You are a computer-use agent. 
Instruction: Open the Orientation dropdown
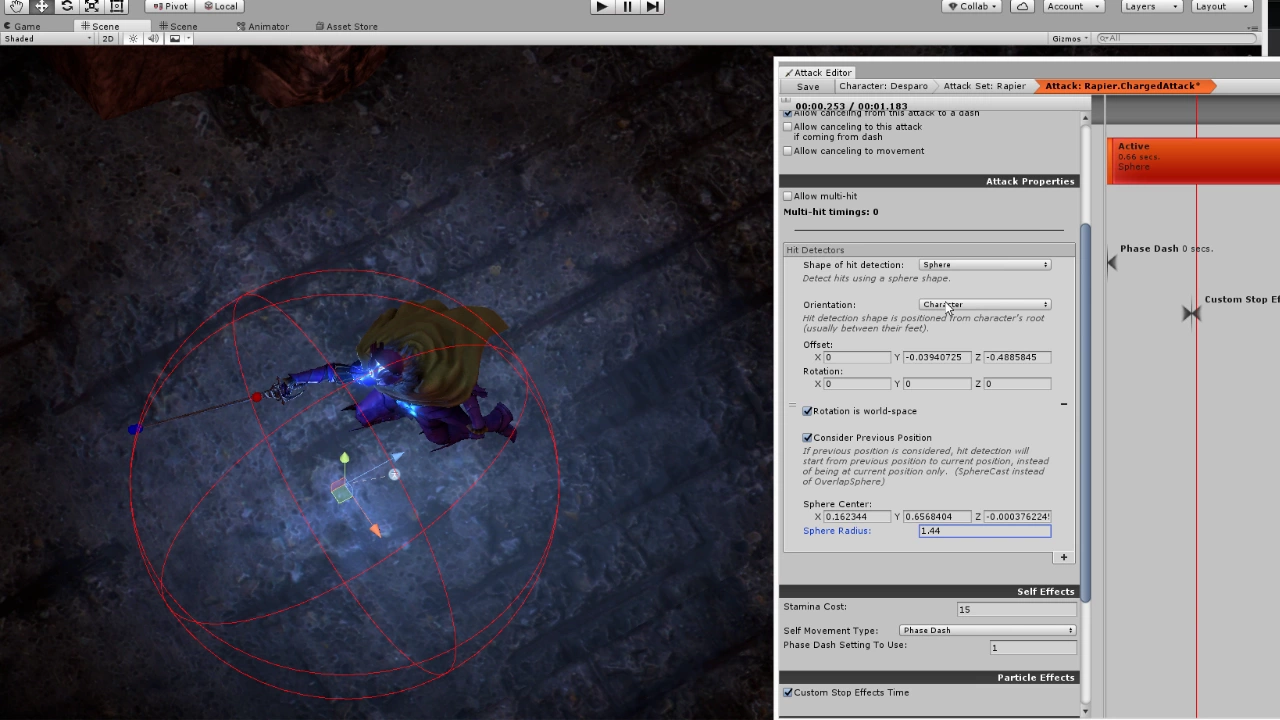pyautogui.click(x=985, y=304)
